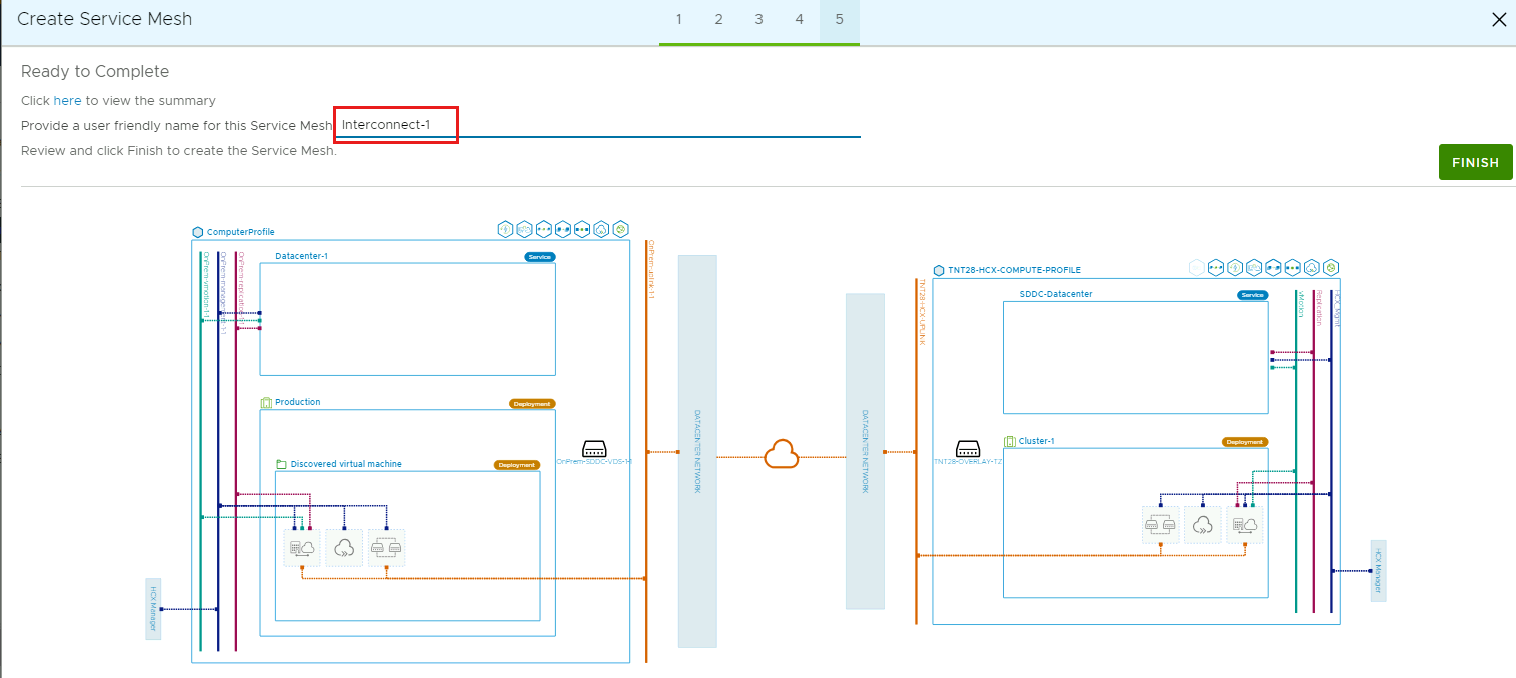The width and height of the screenshot is (1516, 678).
Task: Click the ComputerProfile hexagon icon
Action: (197, 232)
